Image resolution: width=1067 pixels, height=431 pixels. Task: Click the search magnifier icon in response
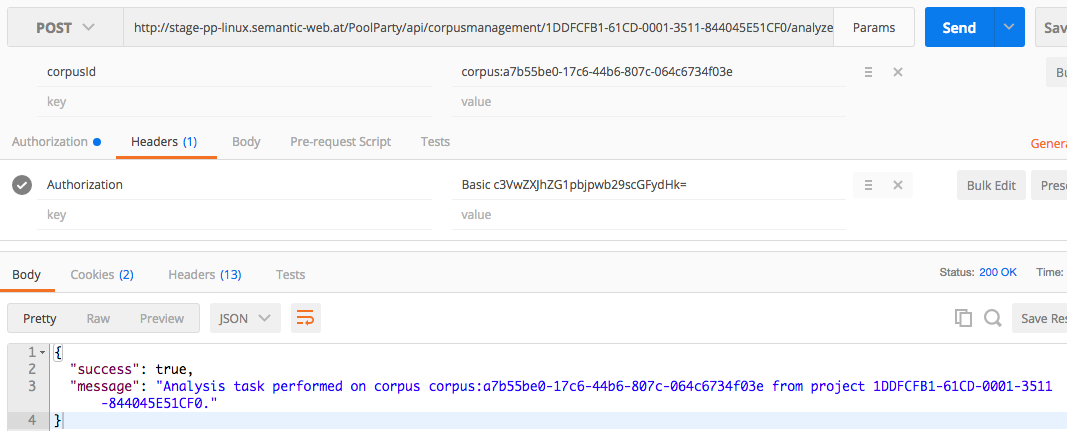(x=992, y=318)
